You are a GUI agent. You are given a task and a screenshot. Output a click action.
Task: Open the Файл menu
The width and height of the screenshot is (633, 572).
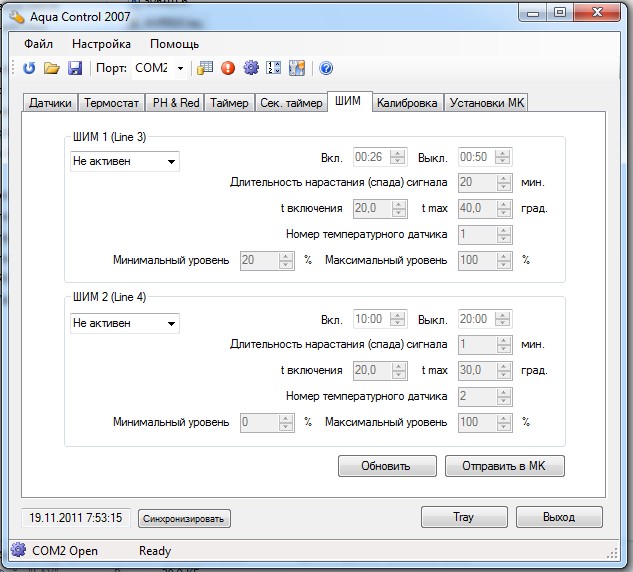(x=38, y=44)
